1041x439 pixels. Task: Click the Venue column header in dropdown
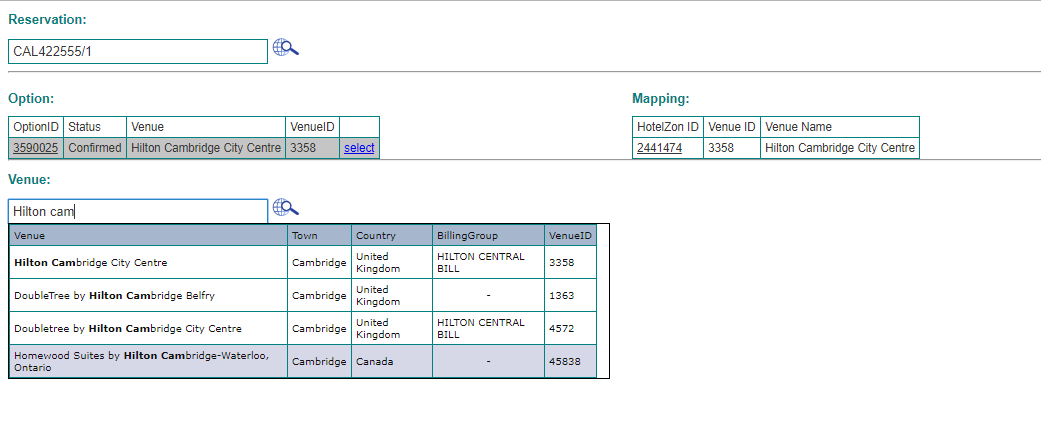coord(149,236)
